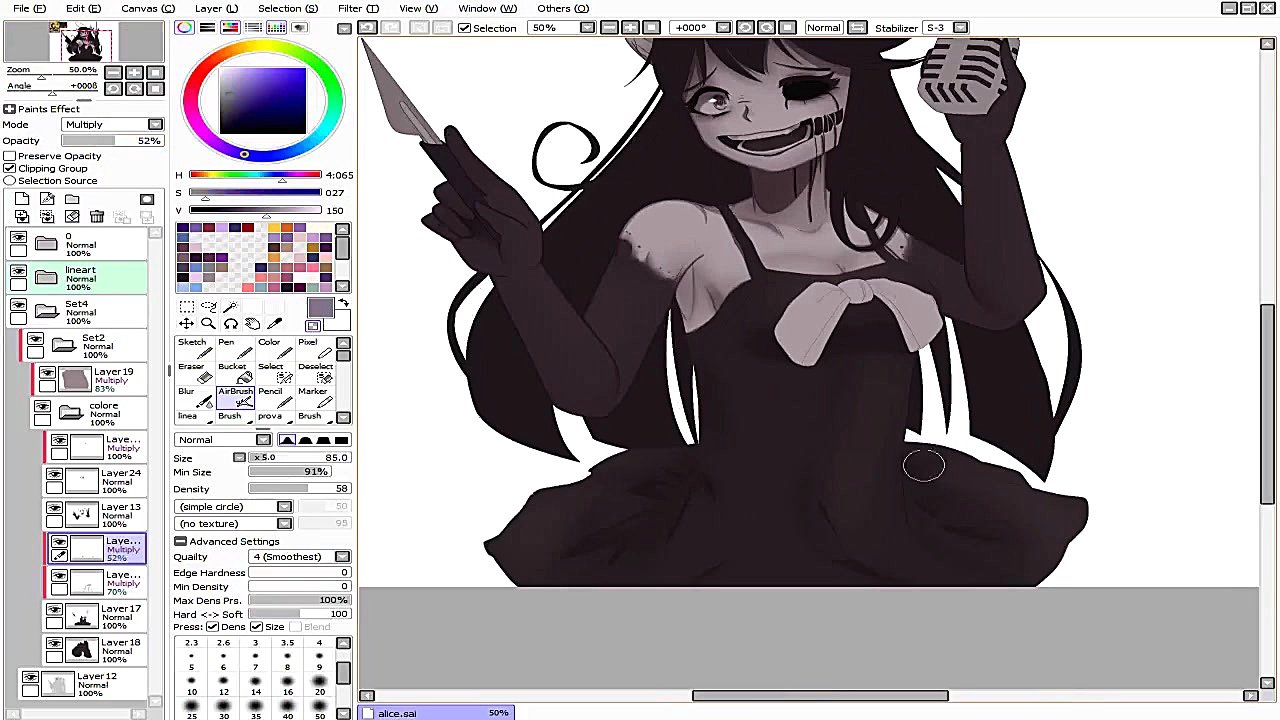
Task: Select the Blur brush tool
Action: point(193,396)
